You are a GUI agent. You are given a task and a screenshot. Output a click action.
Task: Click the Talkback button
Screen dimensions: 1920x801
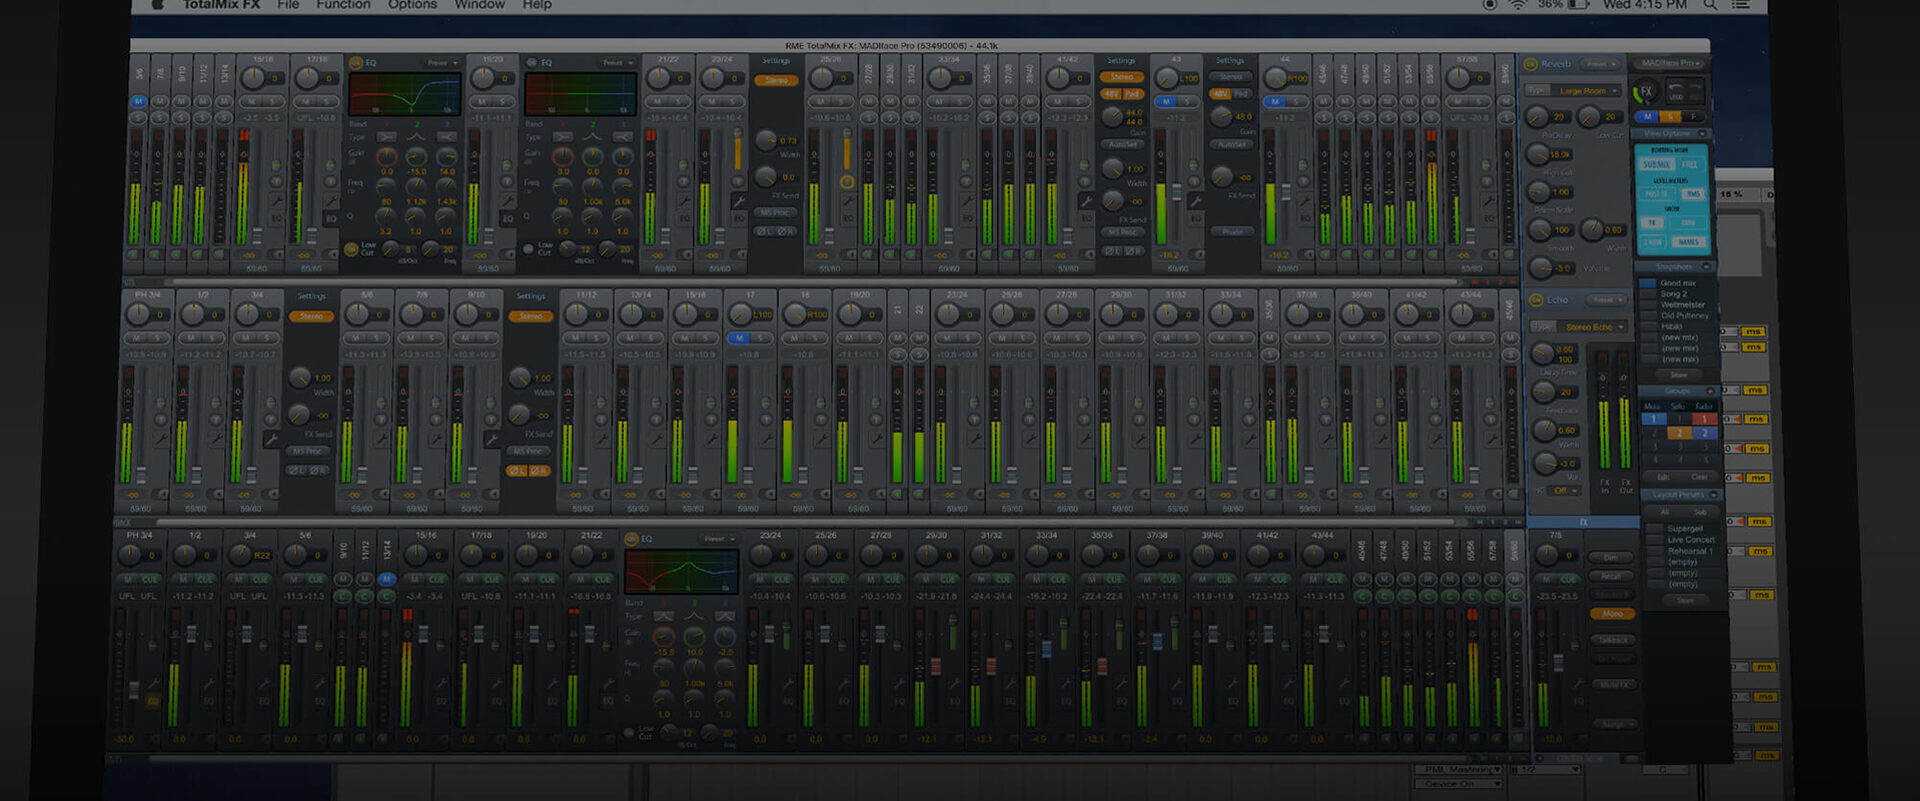1612,640
